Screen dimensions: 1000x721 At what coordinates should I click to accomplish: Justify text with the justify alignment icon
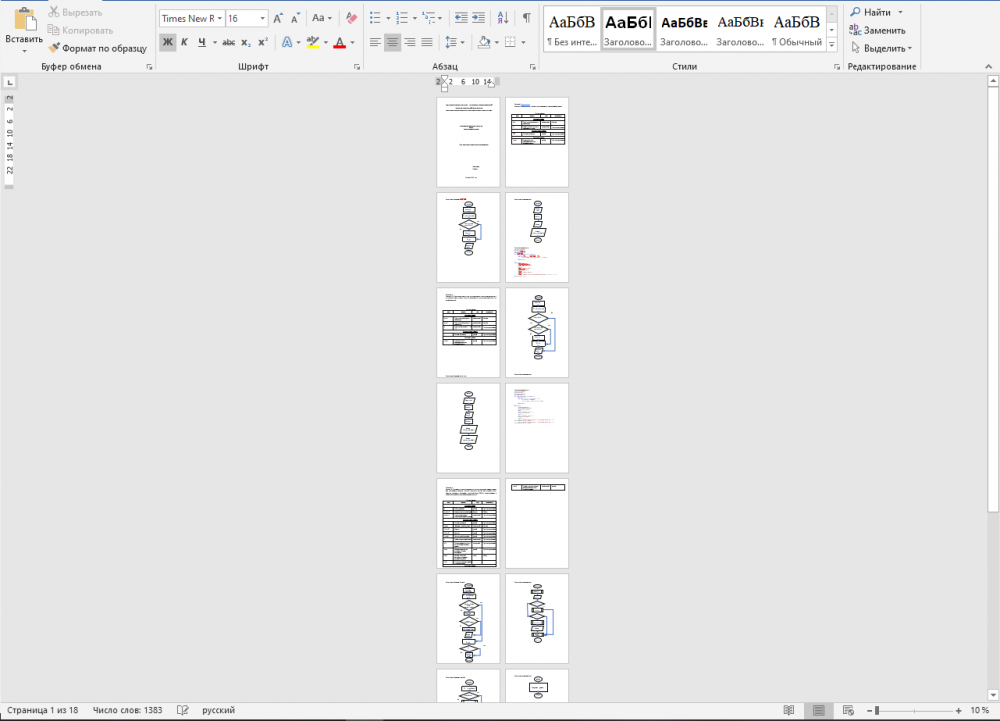pos(427,42)
